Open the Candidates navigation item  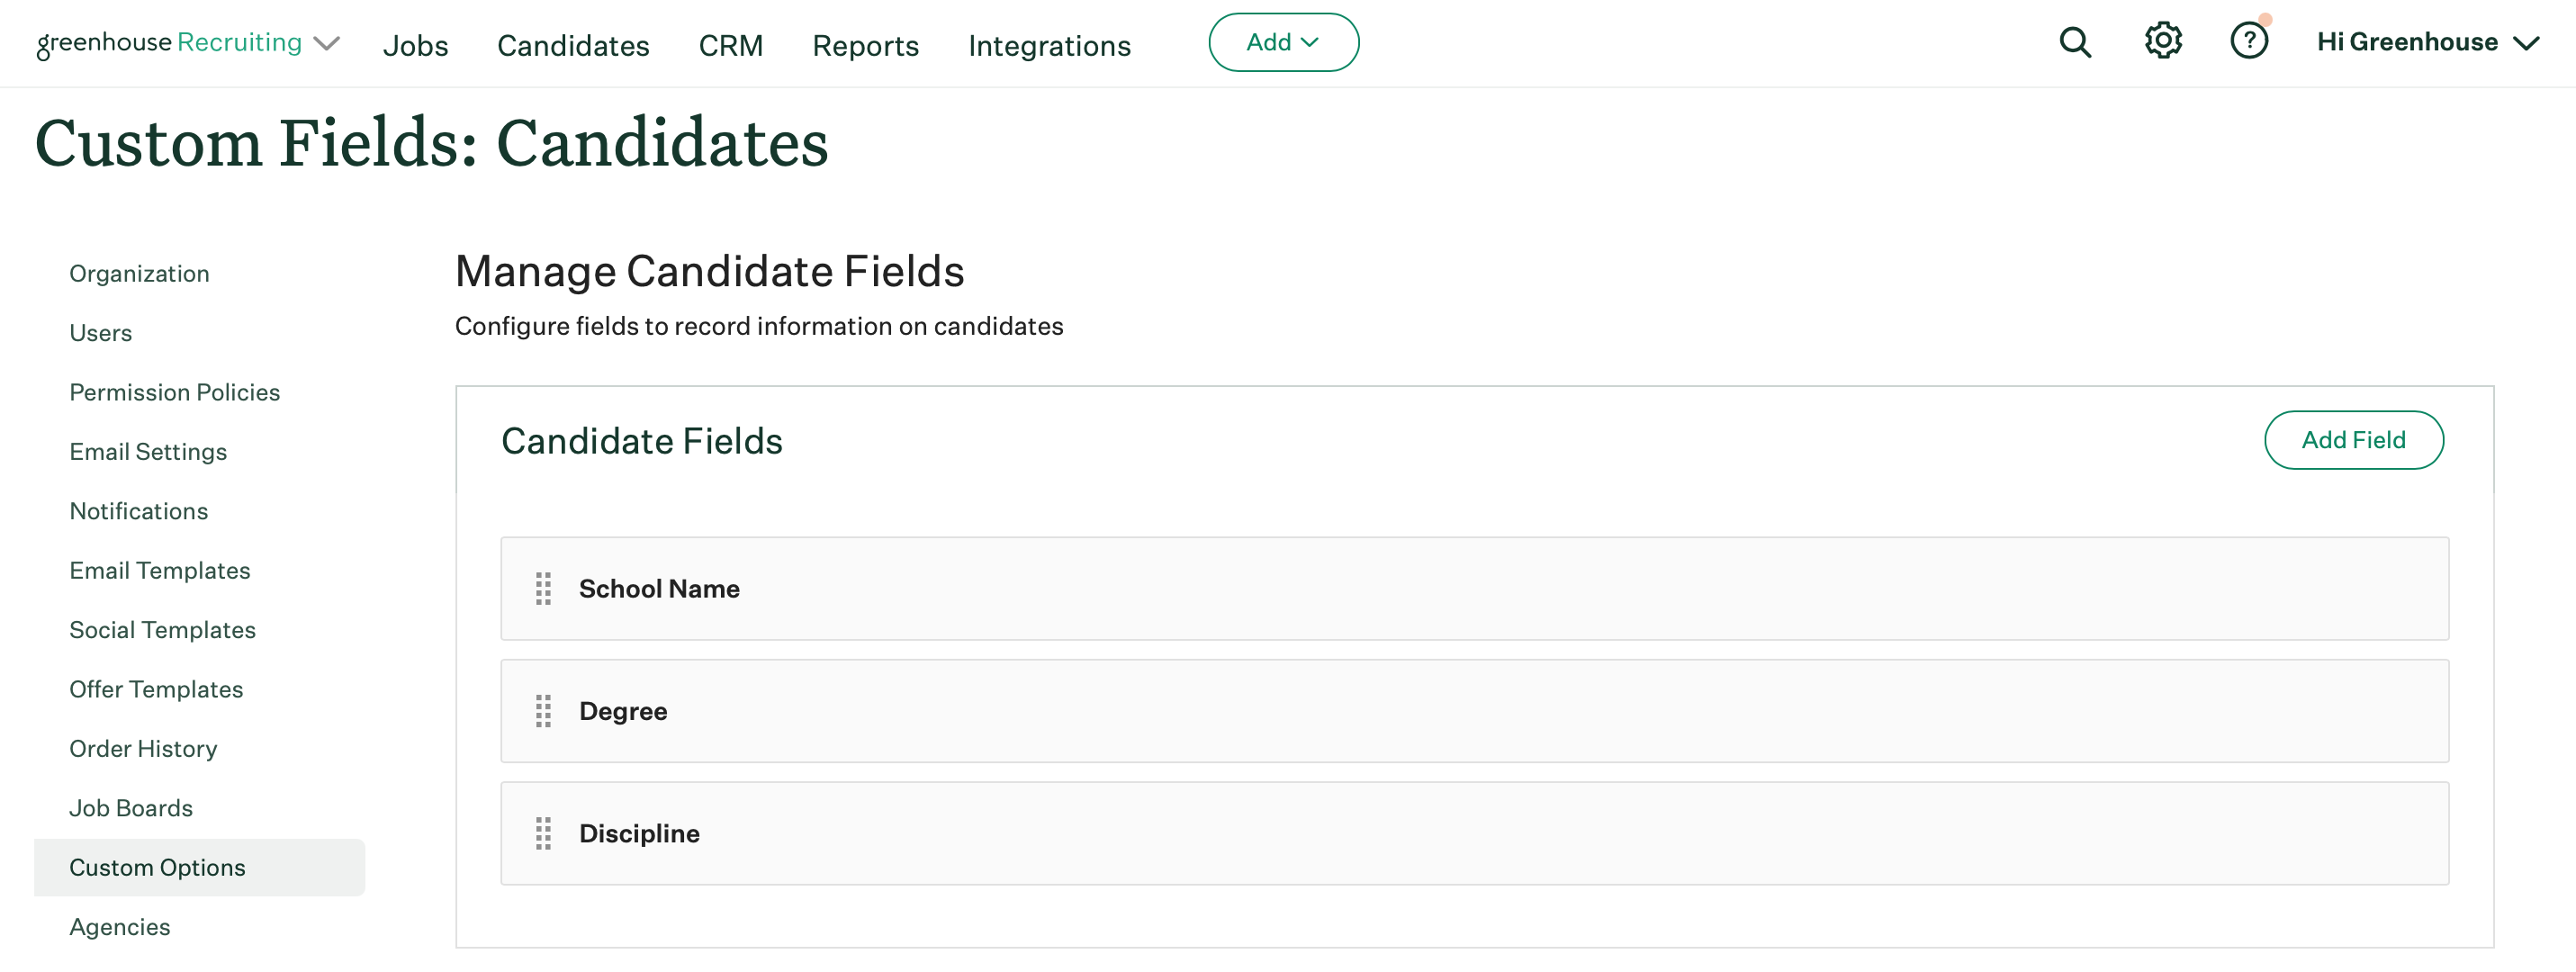click(x=573, y=45)
